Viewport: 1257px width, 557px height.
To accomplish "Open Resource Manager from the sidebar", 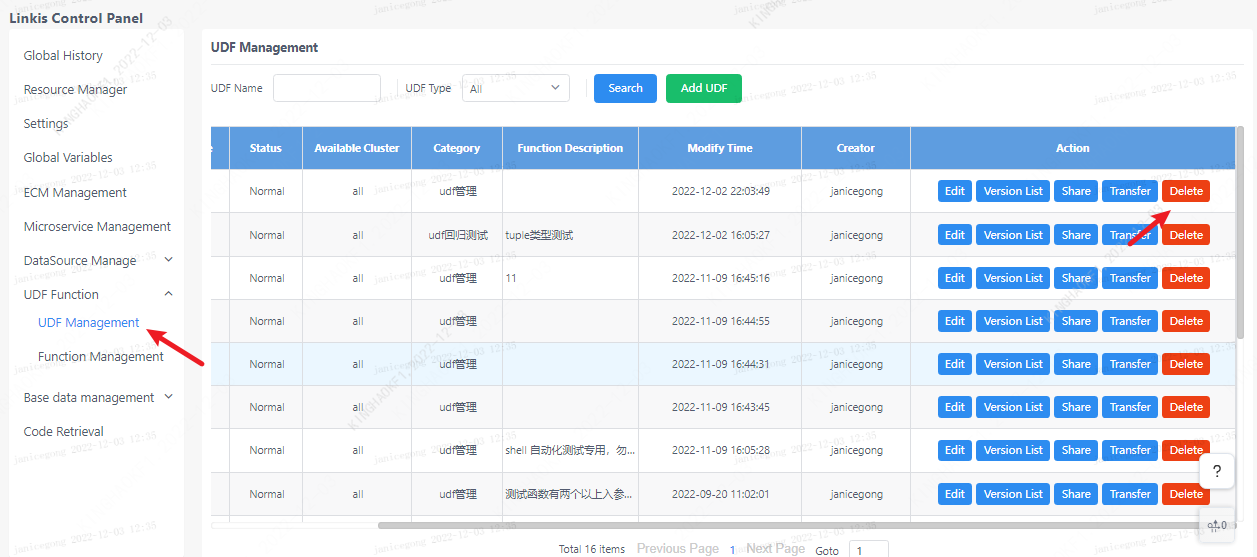I will [x=75, y=90].
